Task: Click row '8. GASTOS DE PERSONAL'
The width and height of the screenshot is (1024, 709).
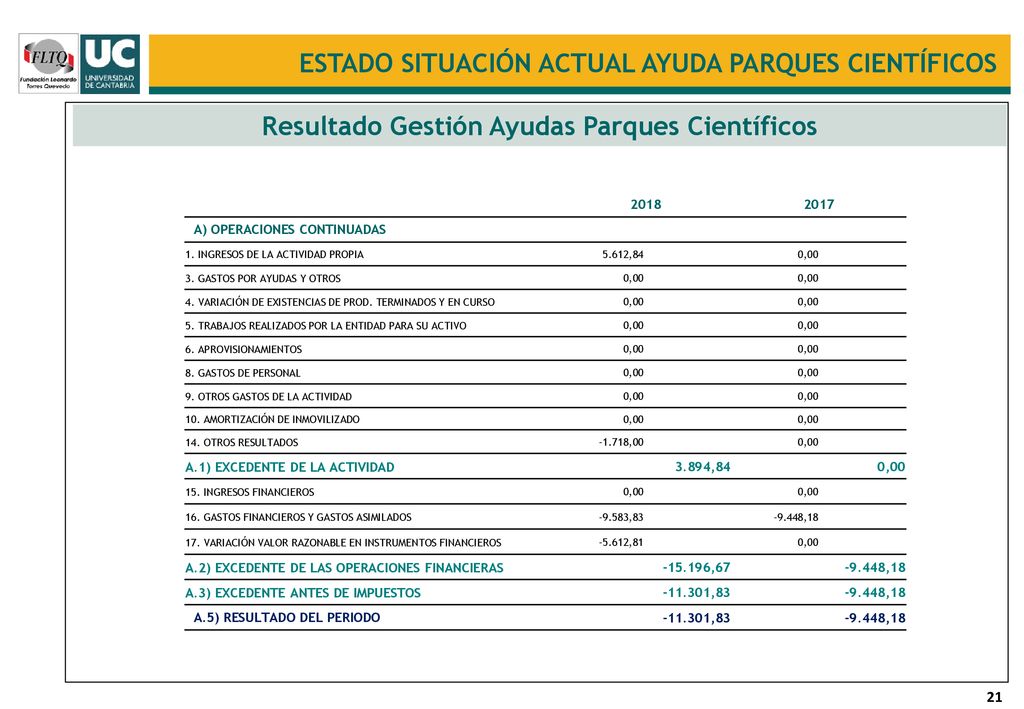Action: point(545,372)
